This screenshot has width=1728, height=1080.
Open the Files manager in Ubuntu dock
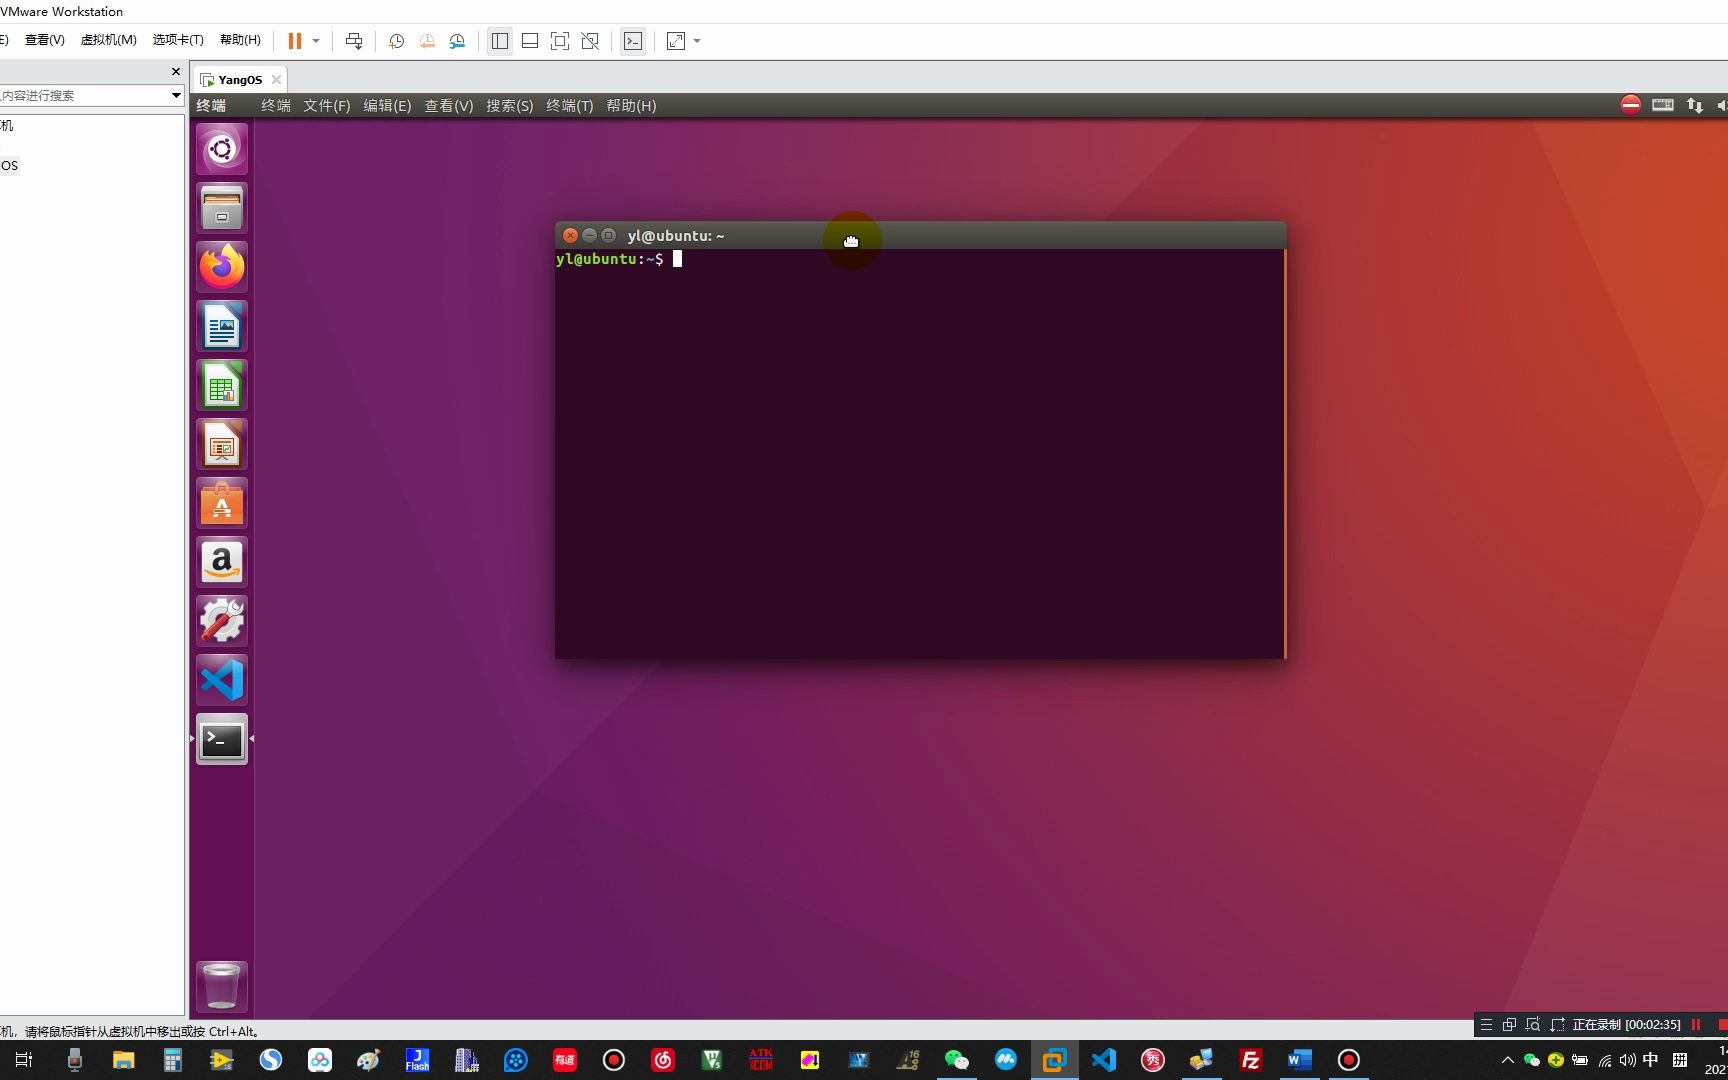coord(222,208)
